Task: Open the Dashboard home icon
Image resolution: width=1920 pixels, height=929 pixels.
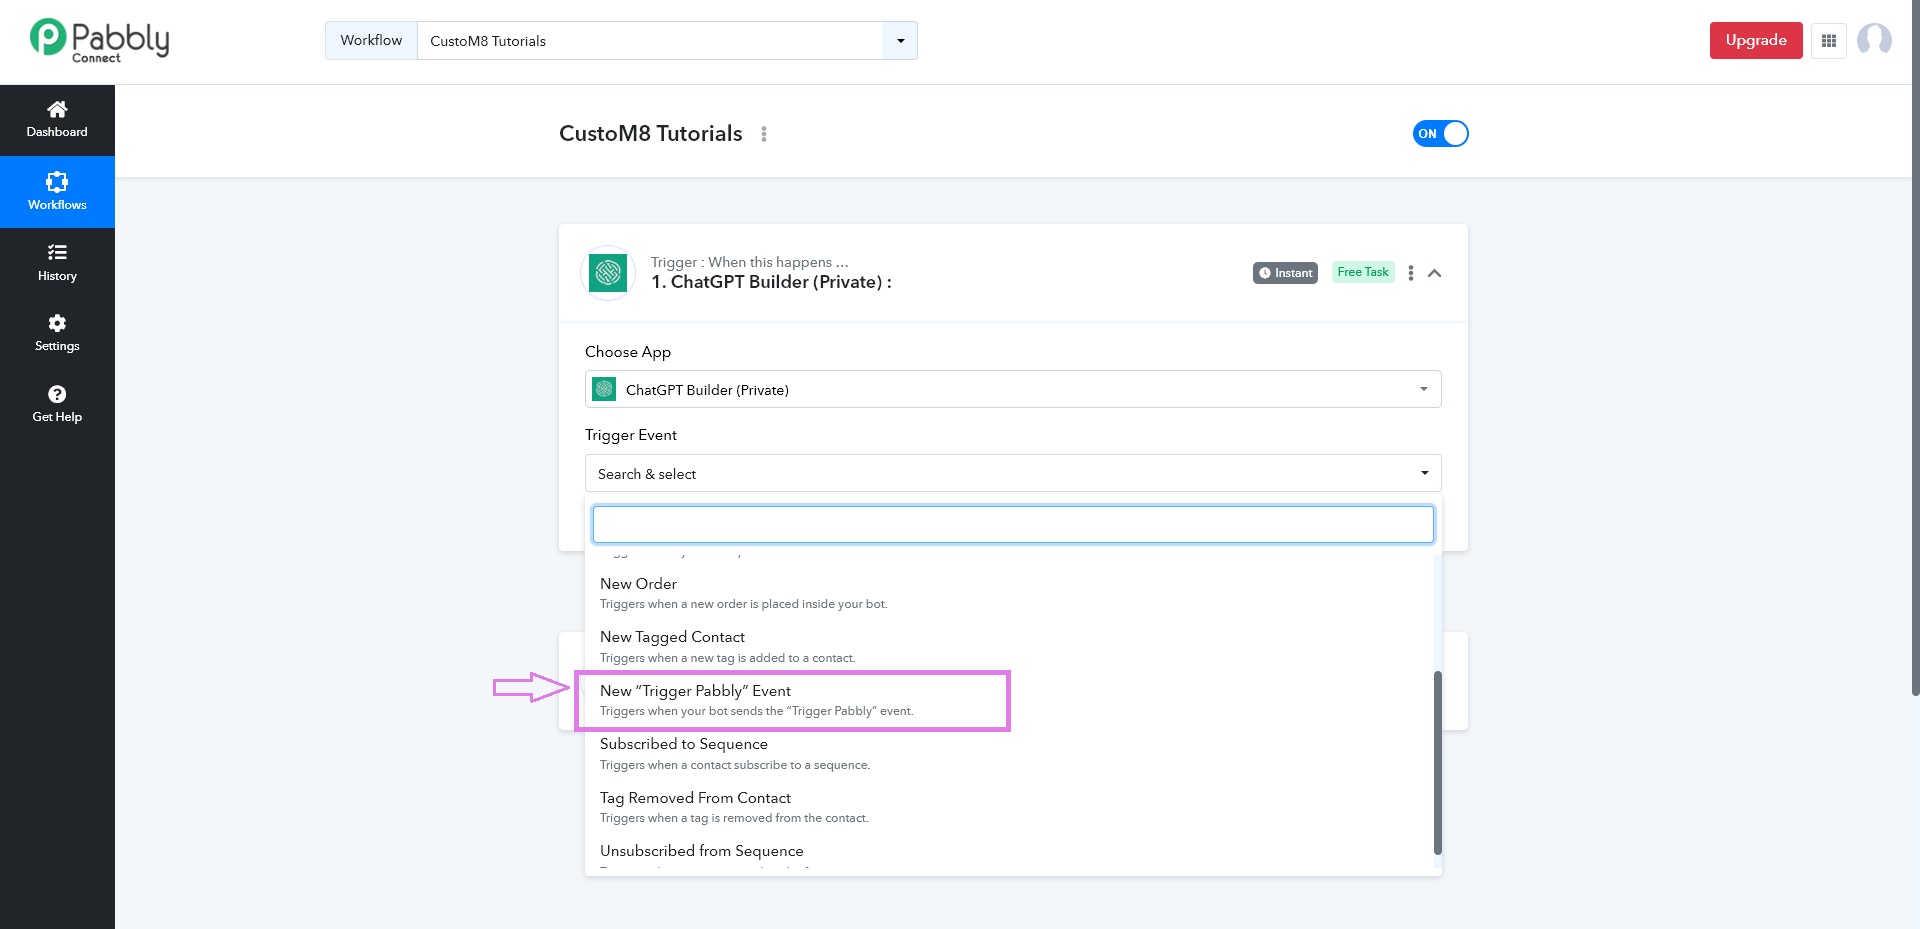Action: coord(57,109)
